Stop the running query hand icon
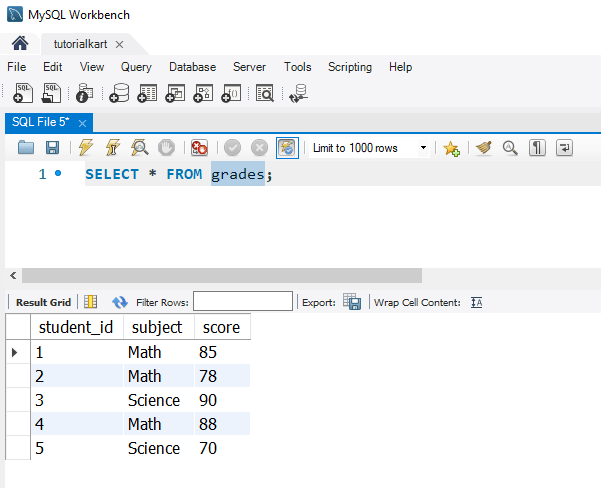Viewport: 601px width, 488px height. (166, 148)
